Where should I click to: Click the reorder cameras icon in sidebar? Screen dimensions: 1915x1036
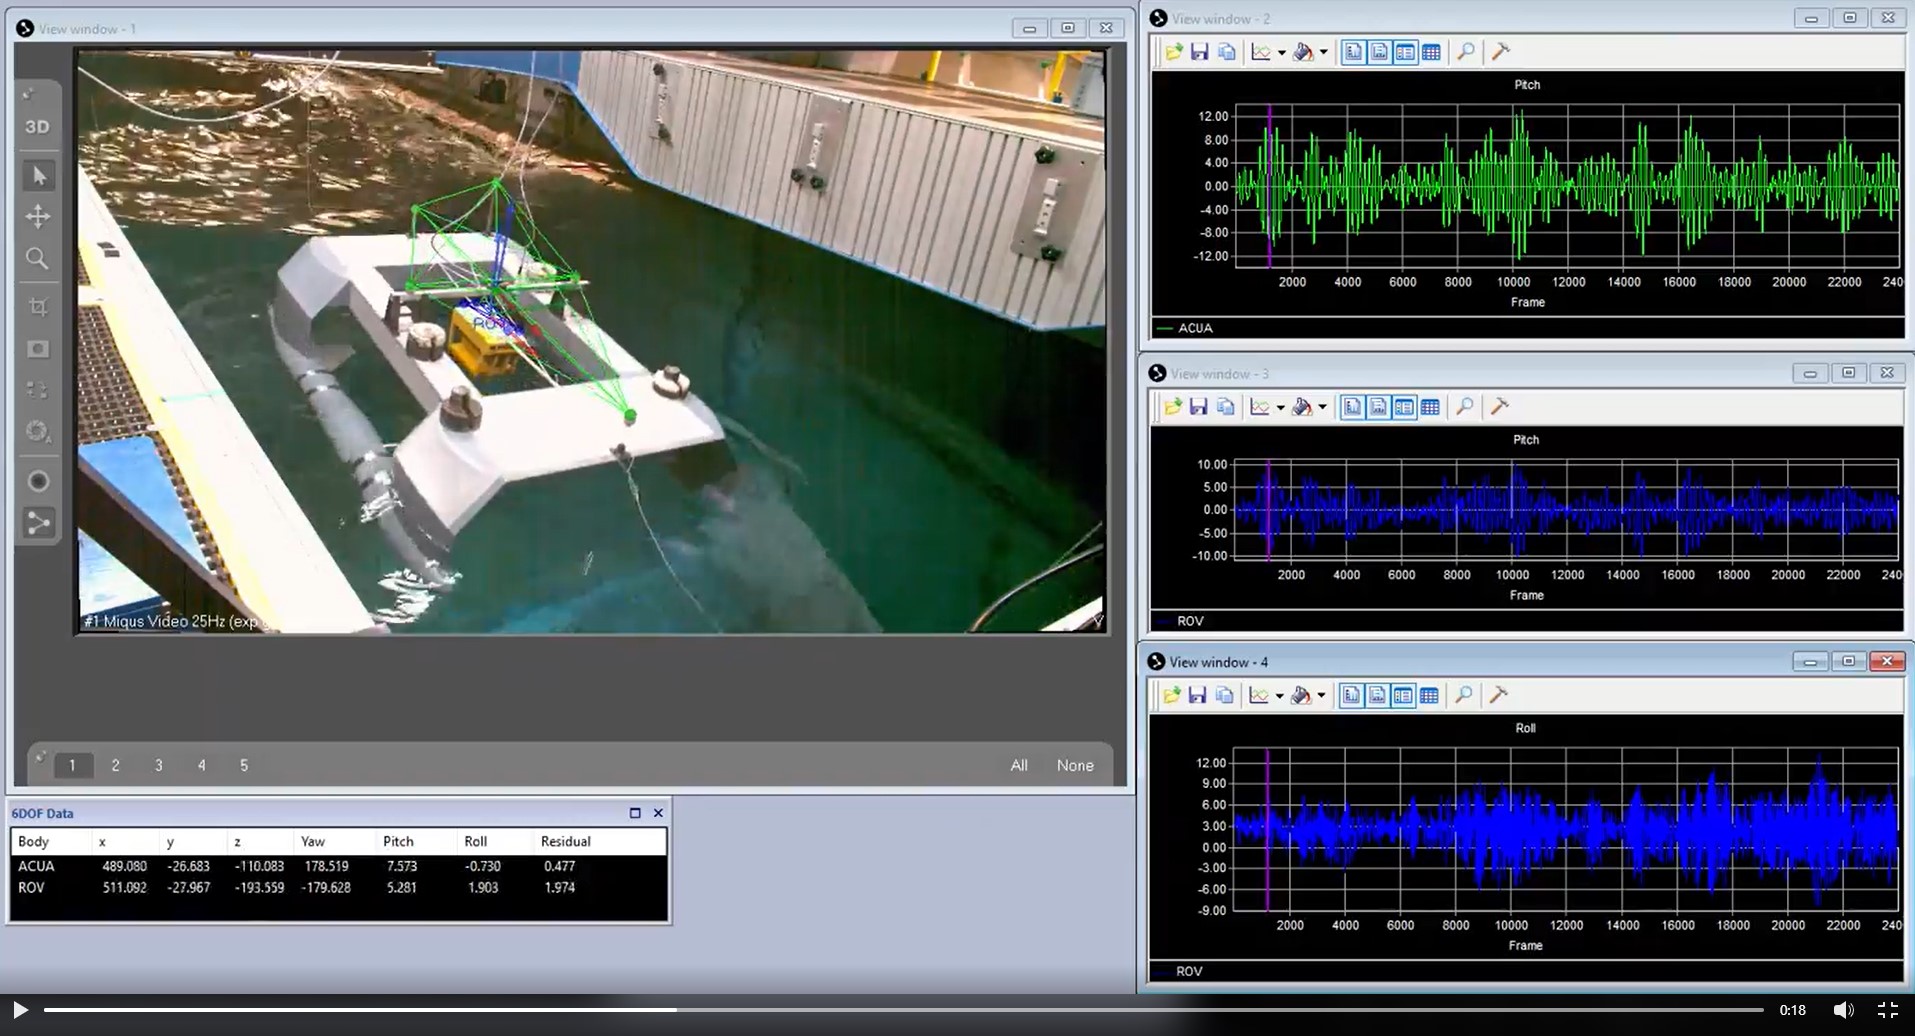click(38, 390)
